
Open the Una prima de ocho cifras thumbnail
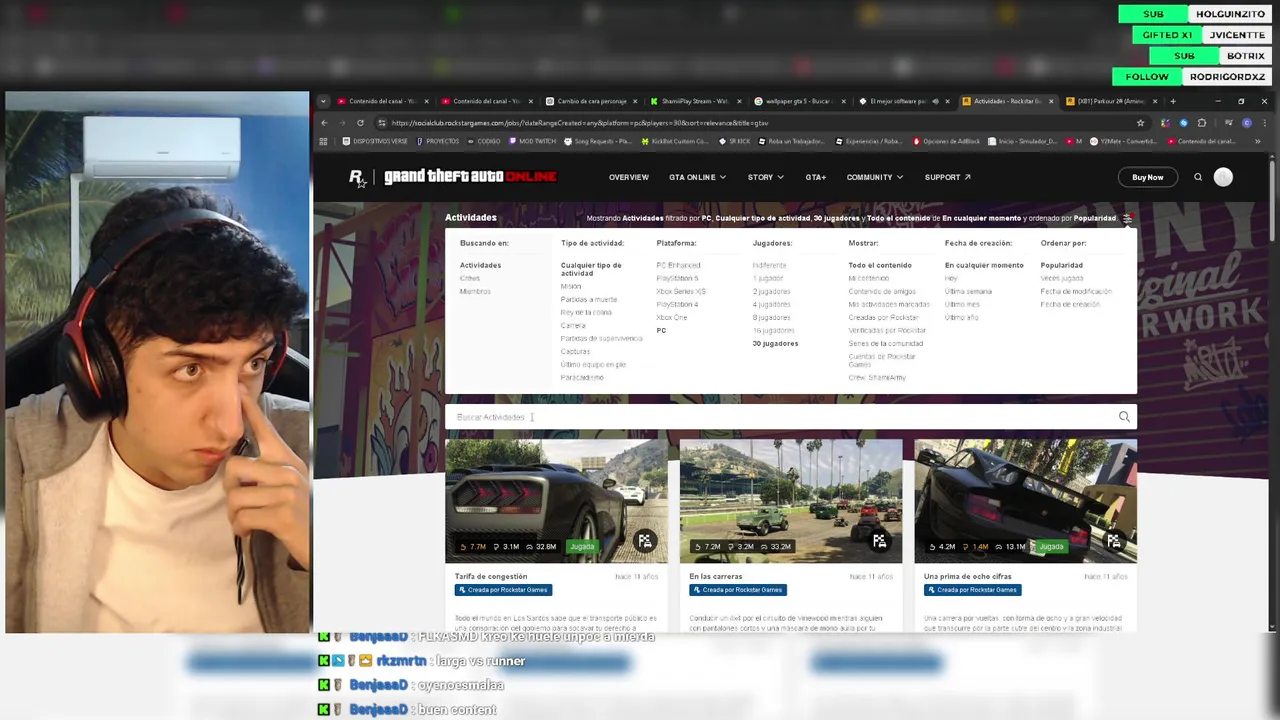[x=1025, y=500]
